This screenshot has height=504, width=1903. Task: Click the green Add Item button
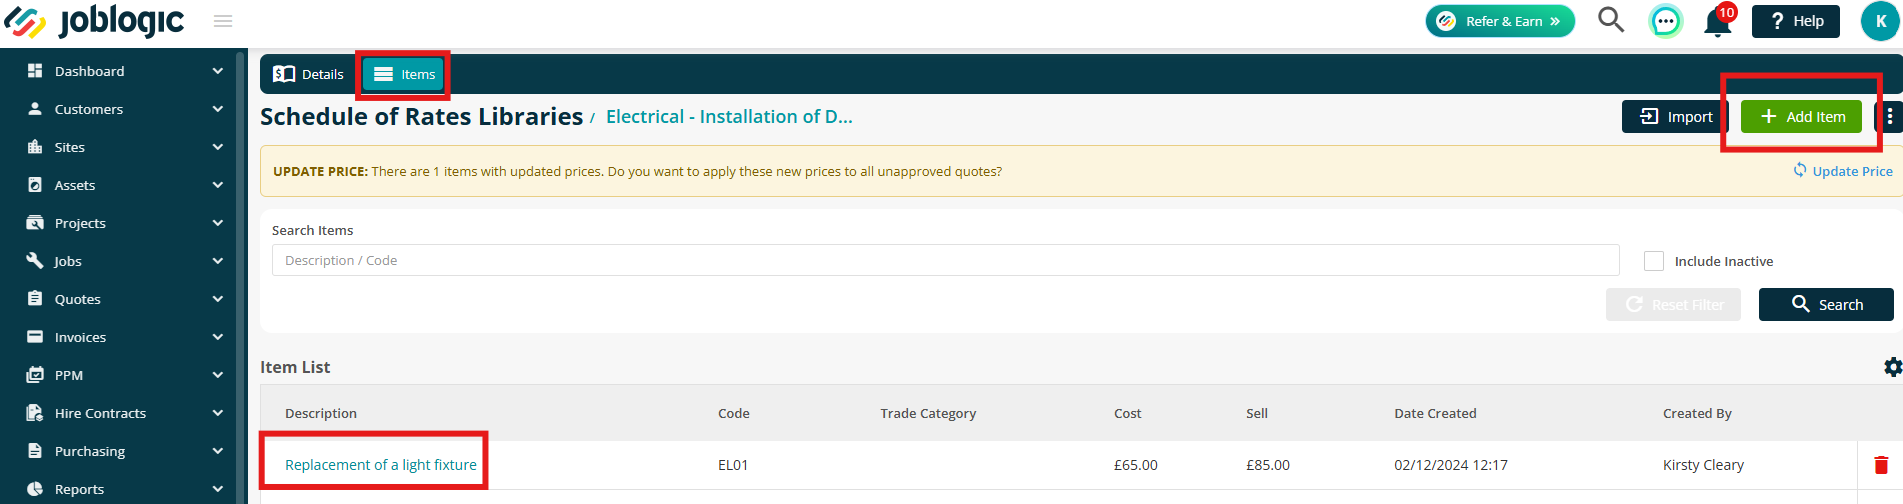pyautogui.click(x=1801, y=117)
